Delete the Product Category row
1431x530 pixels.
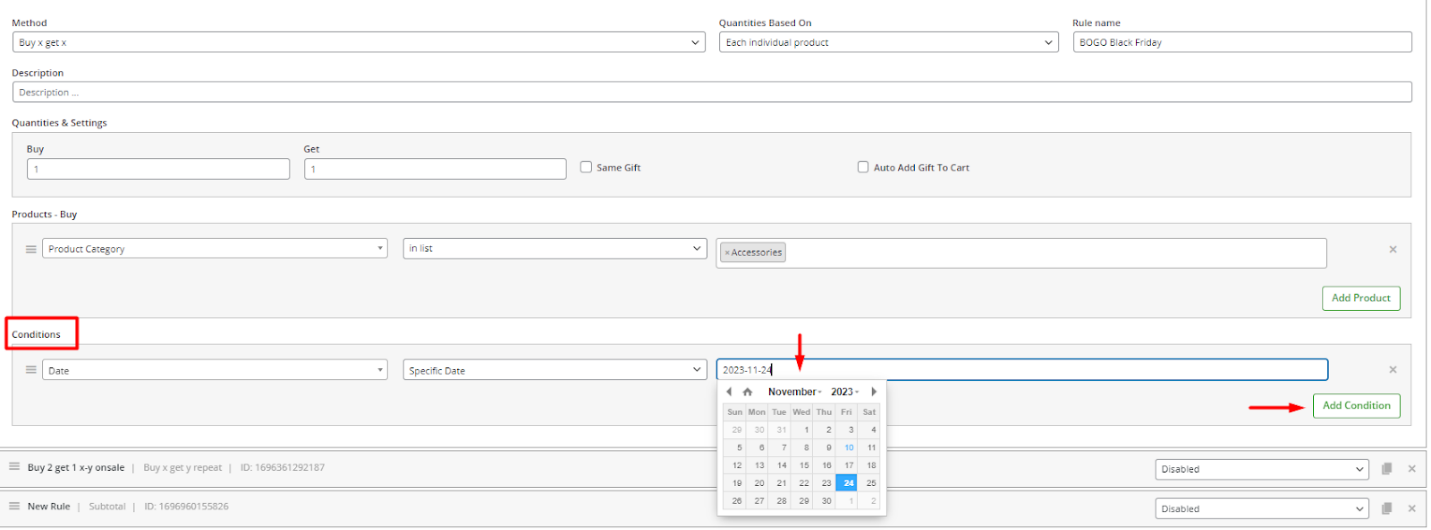pos(1392,249)
